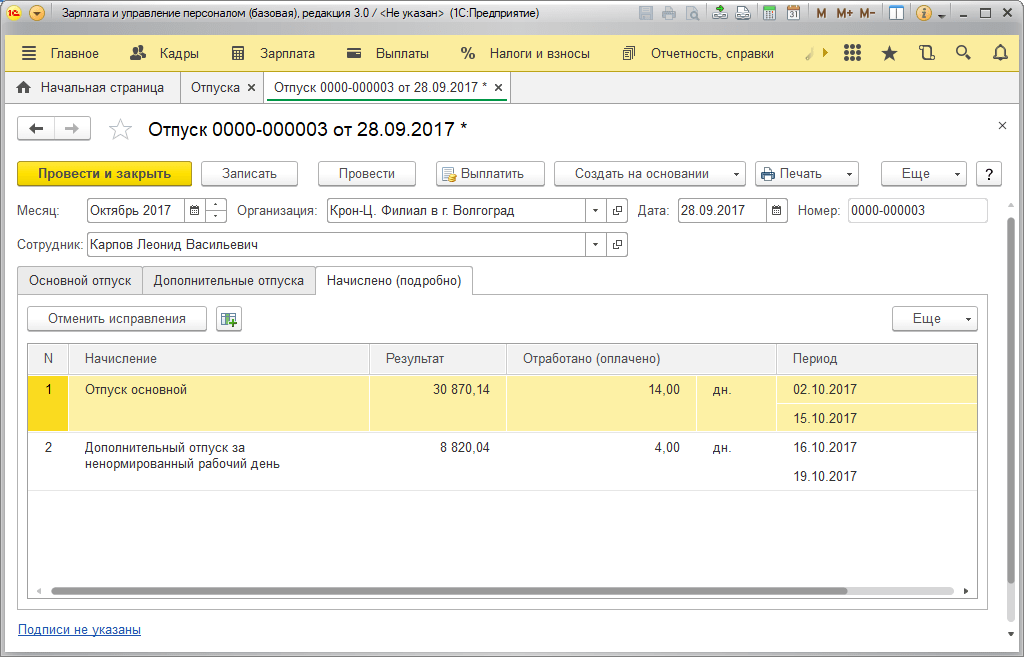This screenshot has height=657, width=1024.
Task: Click the Провести и закрыть button
Action: [104, 174]
